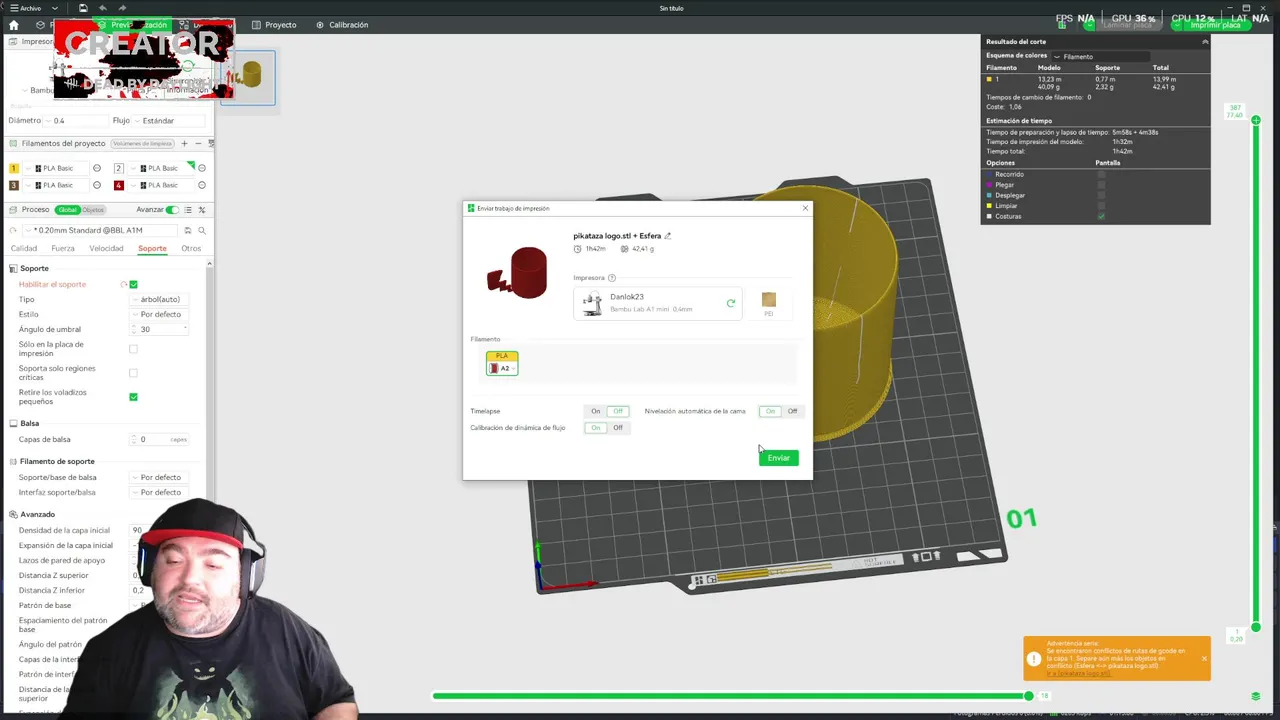Turn Timelapse On in the dialog
Viewport: 1280px width, 720px height.
pyautogui.click(x=595, y=411)
